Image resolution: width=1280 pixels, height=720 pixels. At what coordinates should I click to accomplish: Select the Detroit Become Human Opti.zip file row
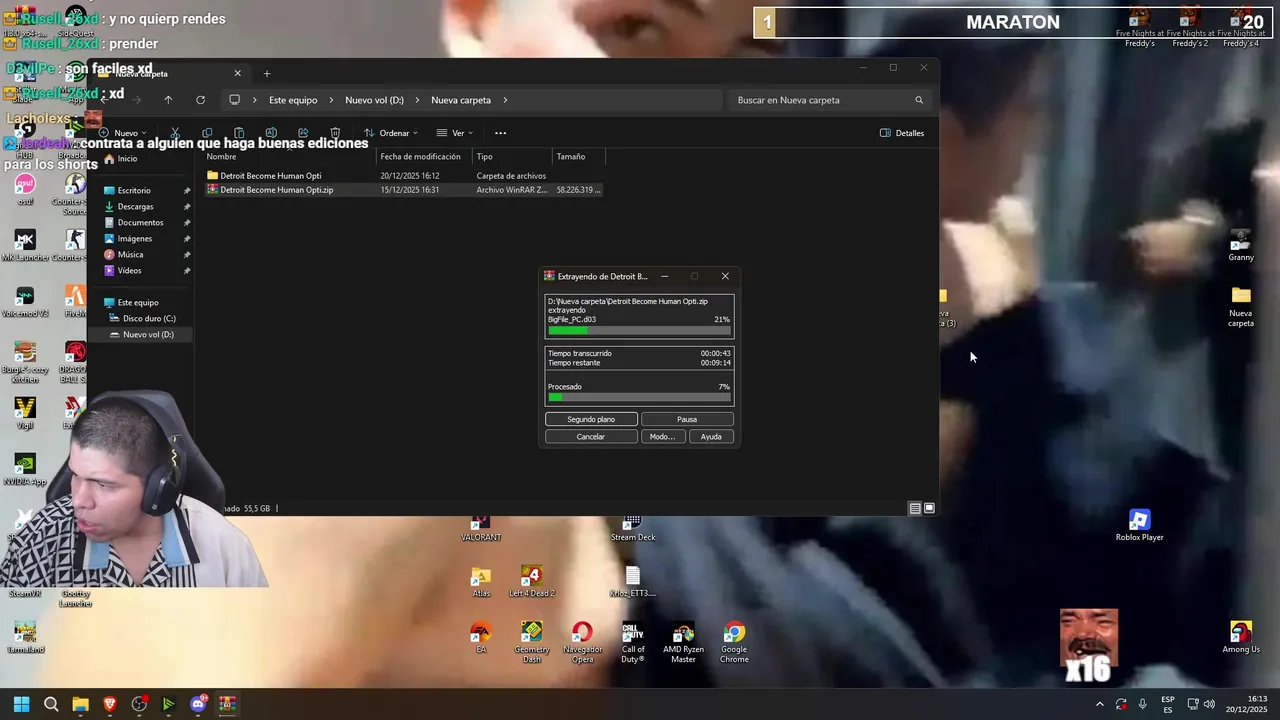pyautogui.click(x=404, y=190)
